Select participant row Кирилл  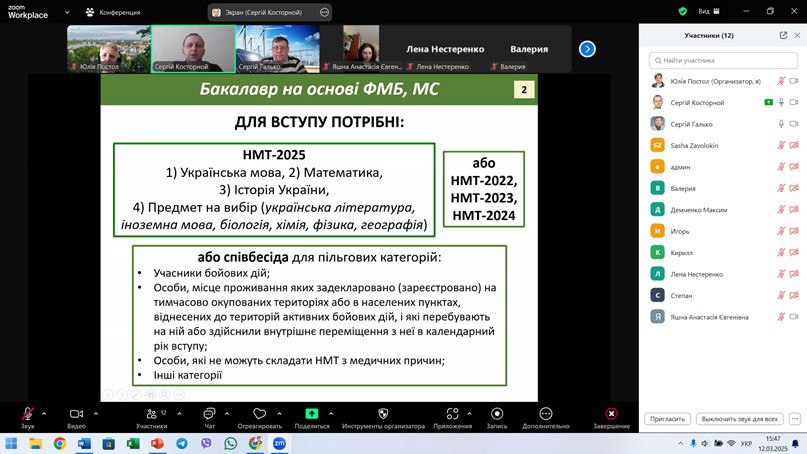tap(723, 252)
